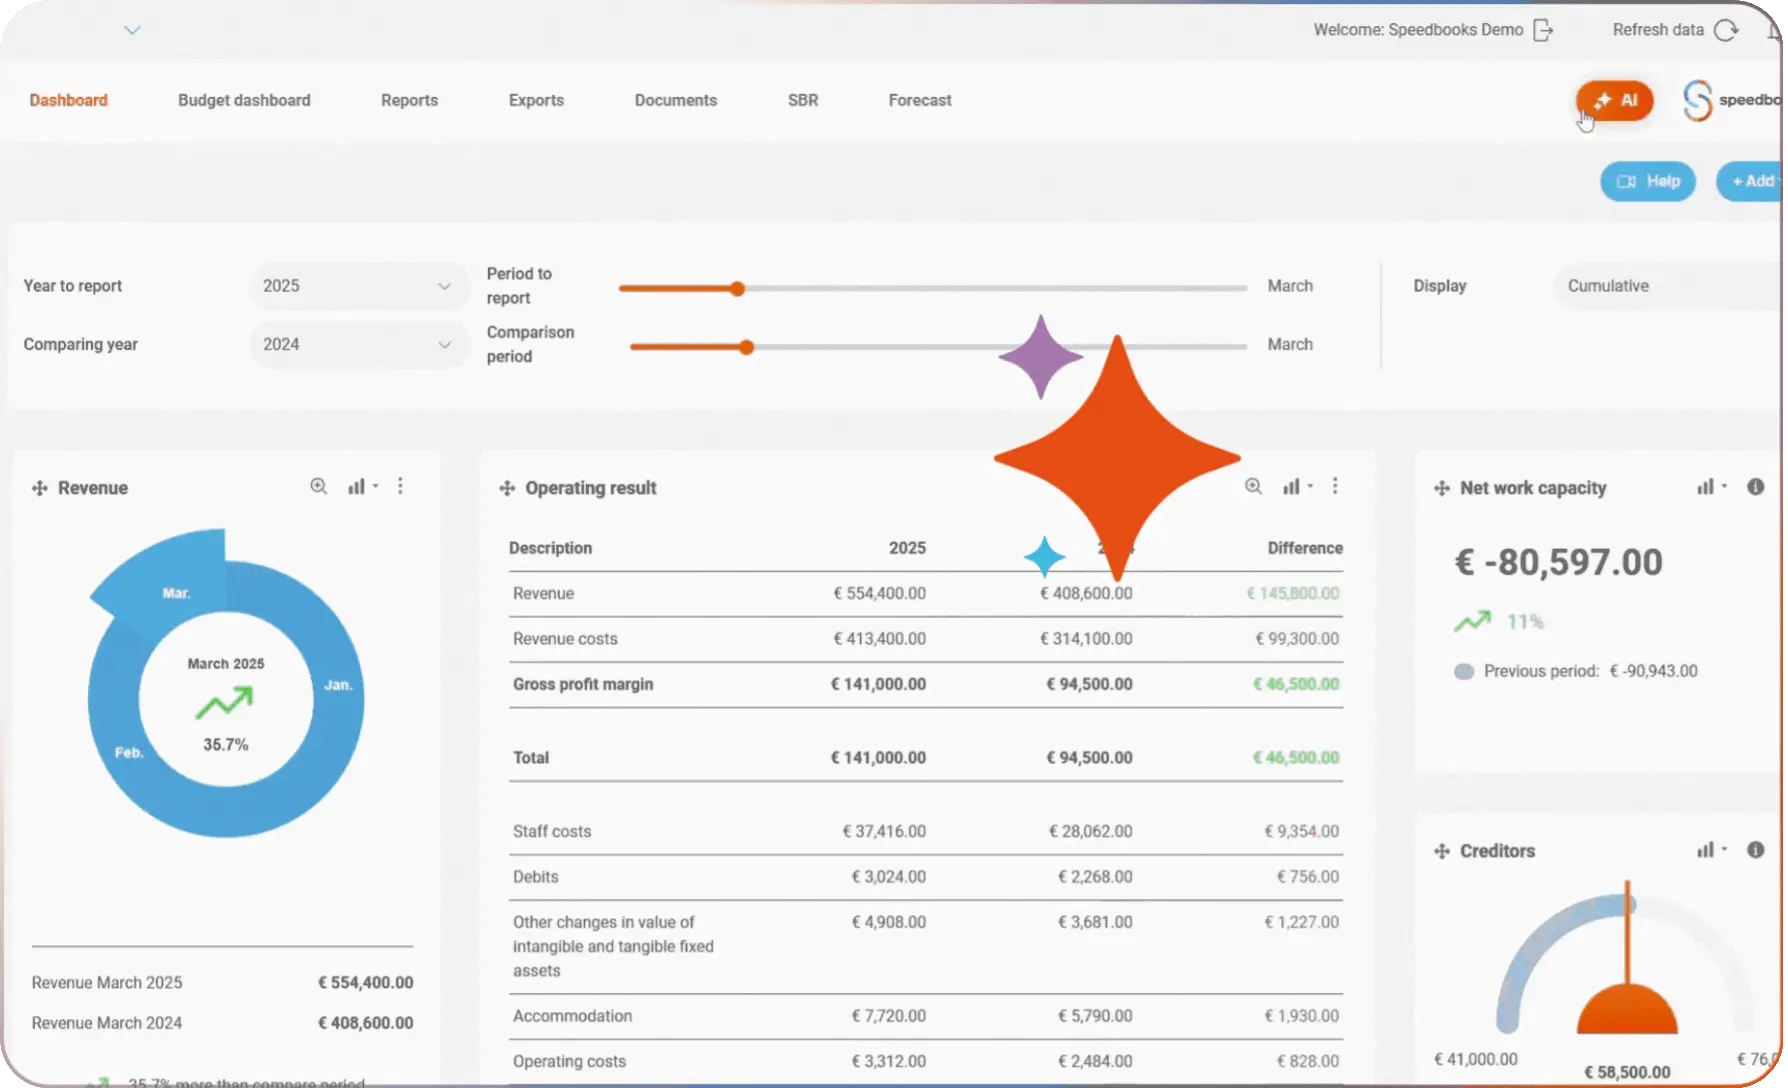The width and height of the screenshot is (1788, 1088).
Task: Click Revenue March 2025 value € 554,400.00
Action: click(365, 983)
